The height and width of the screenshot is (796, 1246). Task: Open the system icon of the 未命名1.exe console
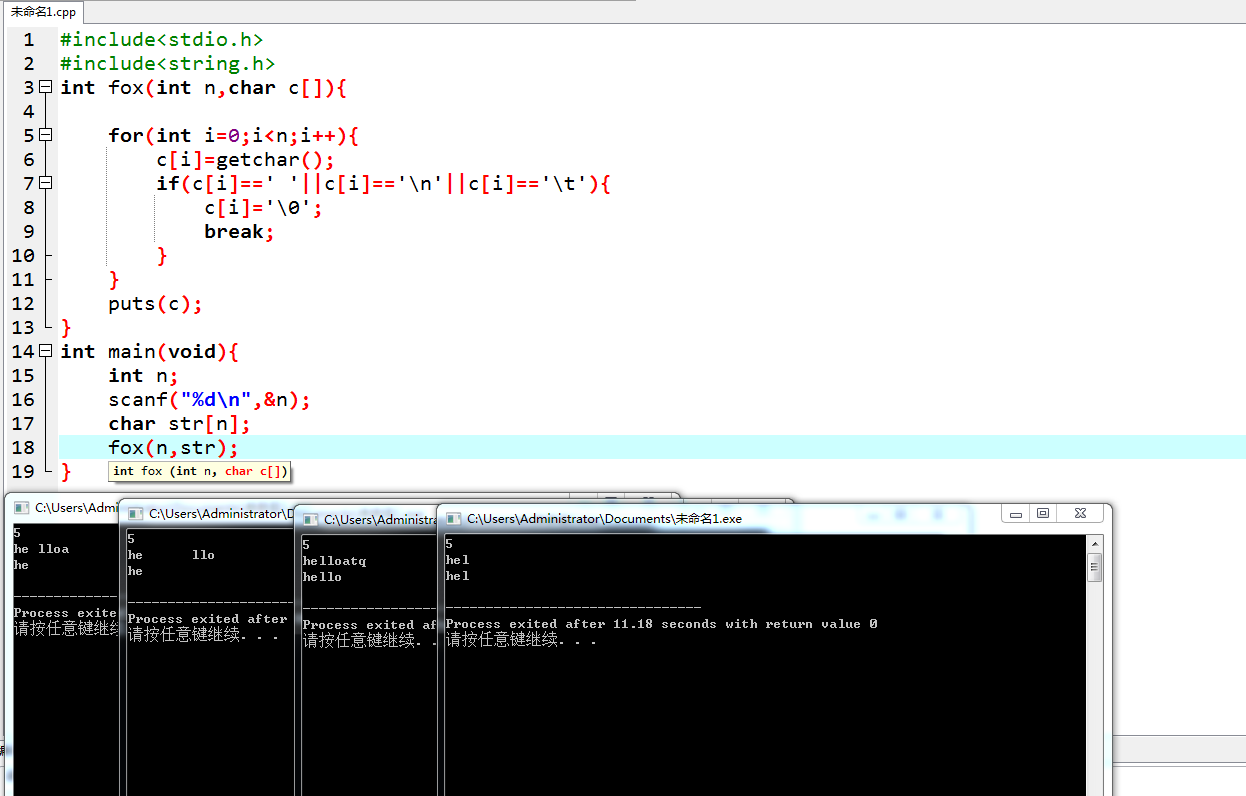[454, 519]
